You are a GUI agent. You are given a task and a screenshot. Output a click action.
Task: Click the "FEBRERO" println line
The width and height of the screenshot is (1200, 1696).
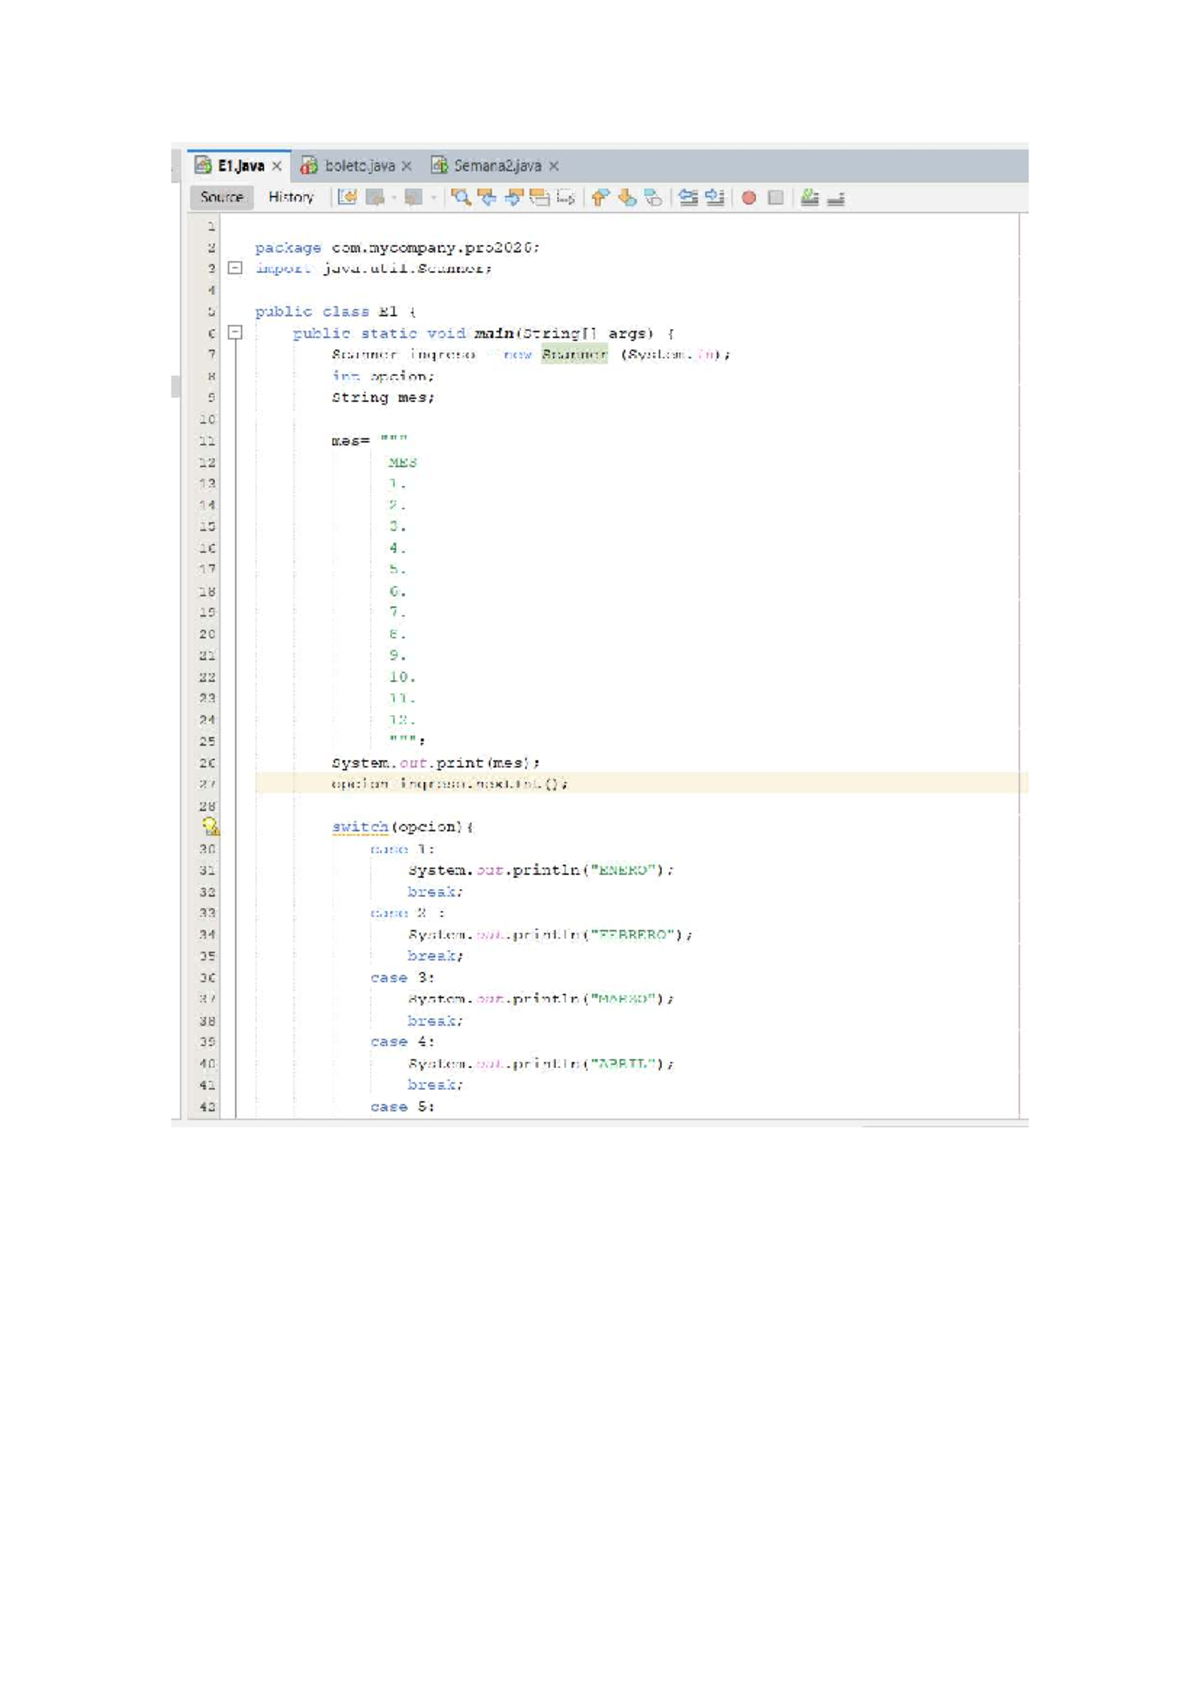tap(550, 934)
